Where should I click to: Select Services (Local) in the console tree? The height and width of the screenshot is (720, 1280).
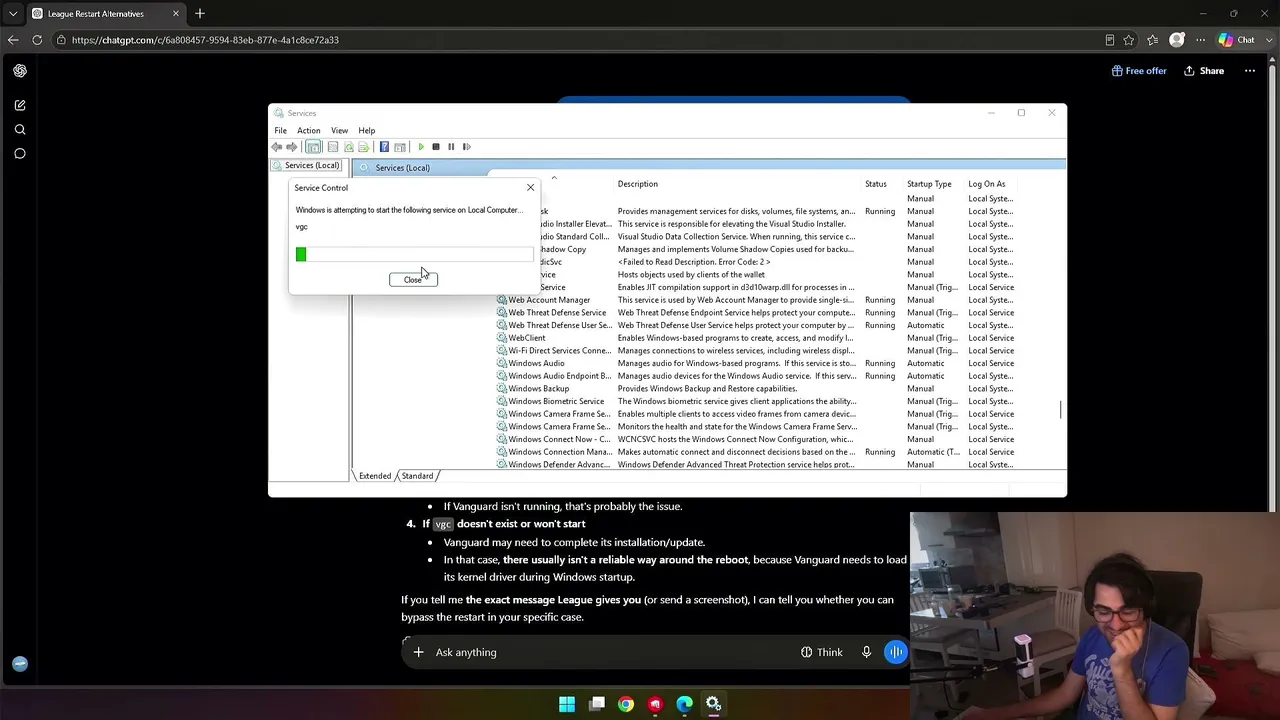click(x=308, y=165)
